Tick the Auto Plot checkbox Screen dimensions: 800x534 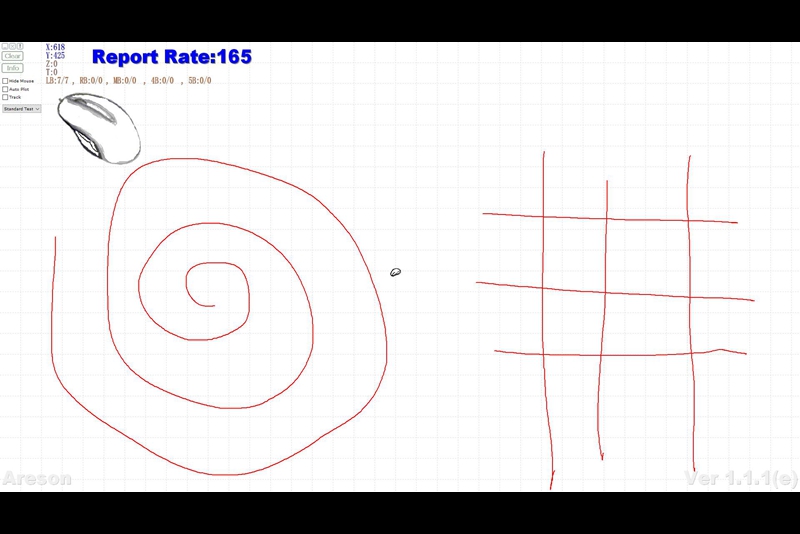pos(5,89)
